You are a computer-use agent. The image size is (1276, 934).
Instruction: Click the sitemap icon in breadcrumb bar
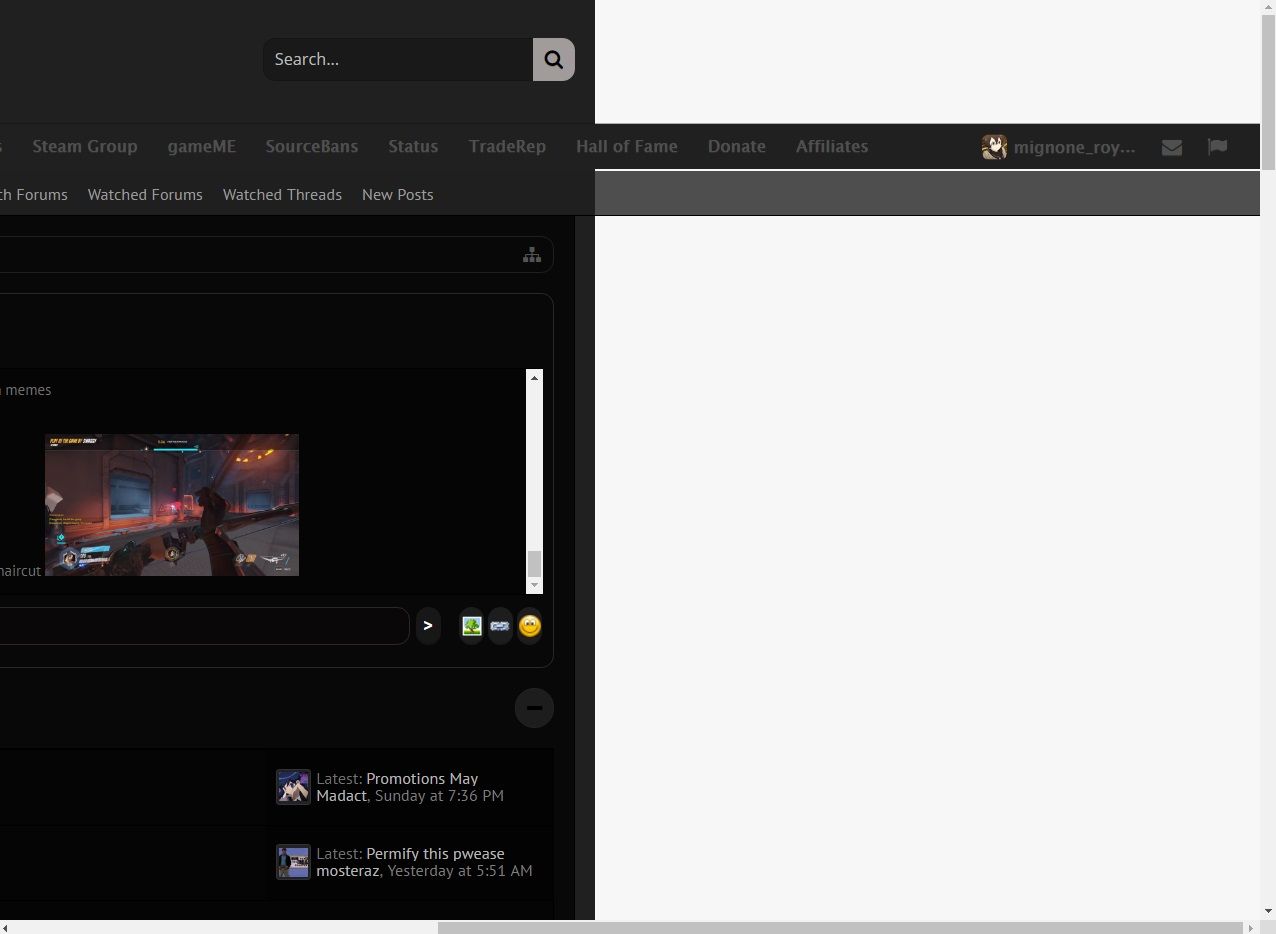point(532,256)
